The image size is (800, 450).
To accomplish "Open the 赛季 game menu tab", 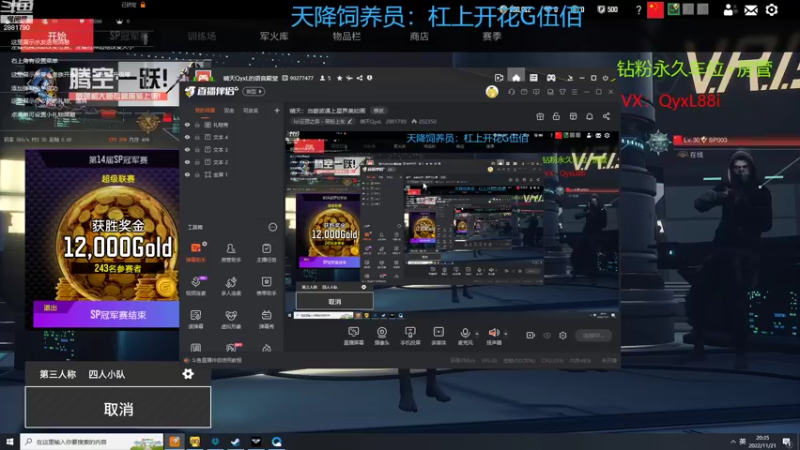I will point(491,36).
